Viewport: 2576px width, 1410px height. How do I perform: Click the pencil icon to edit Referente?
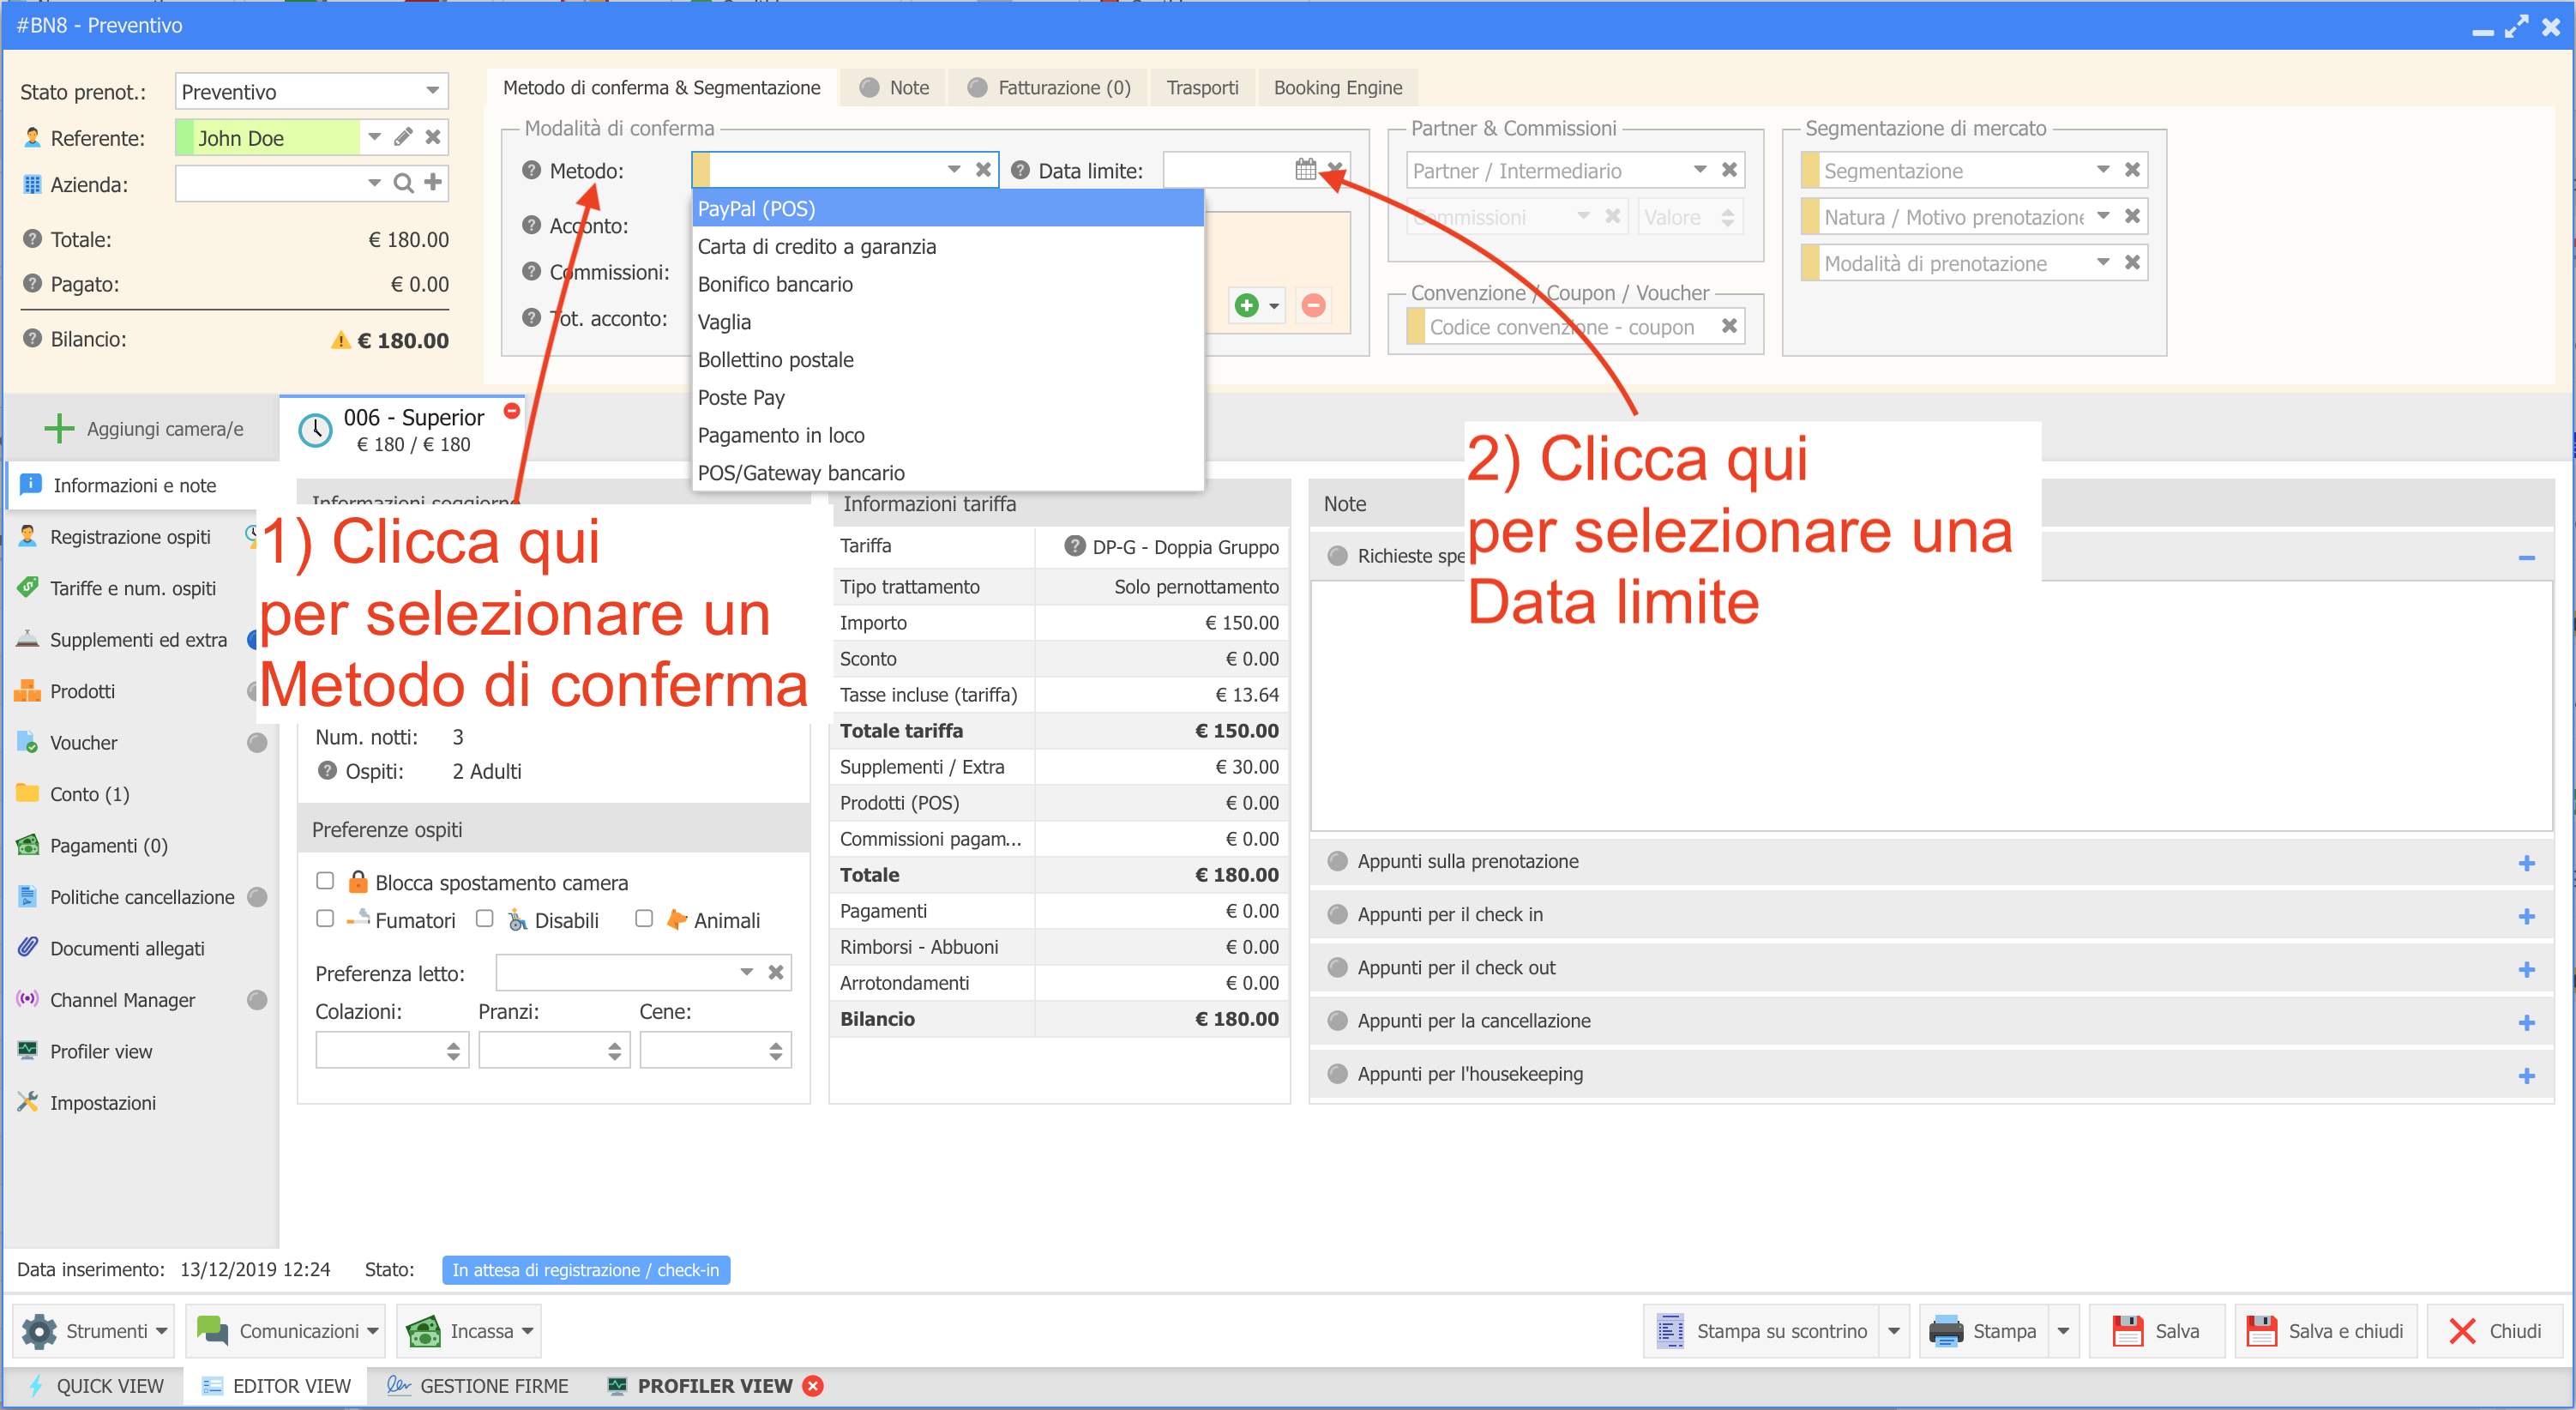pos(403,138)
